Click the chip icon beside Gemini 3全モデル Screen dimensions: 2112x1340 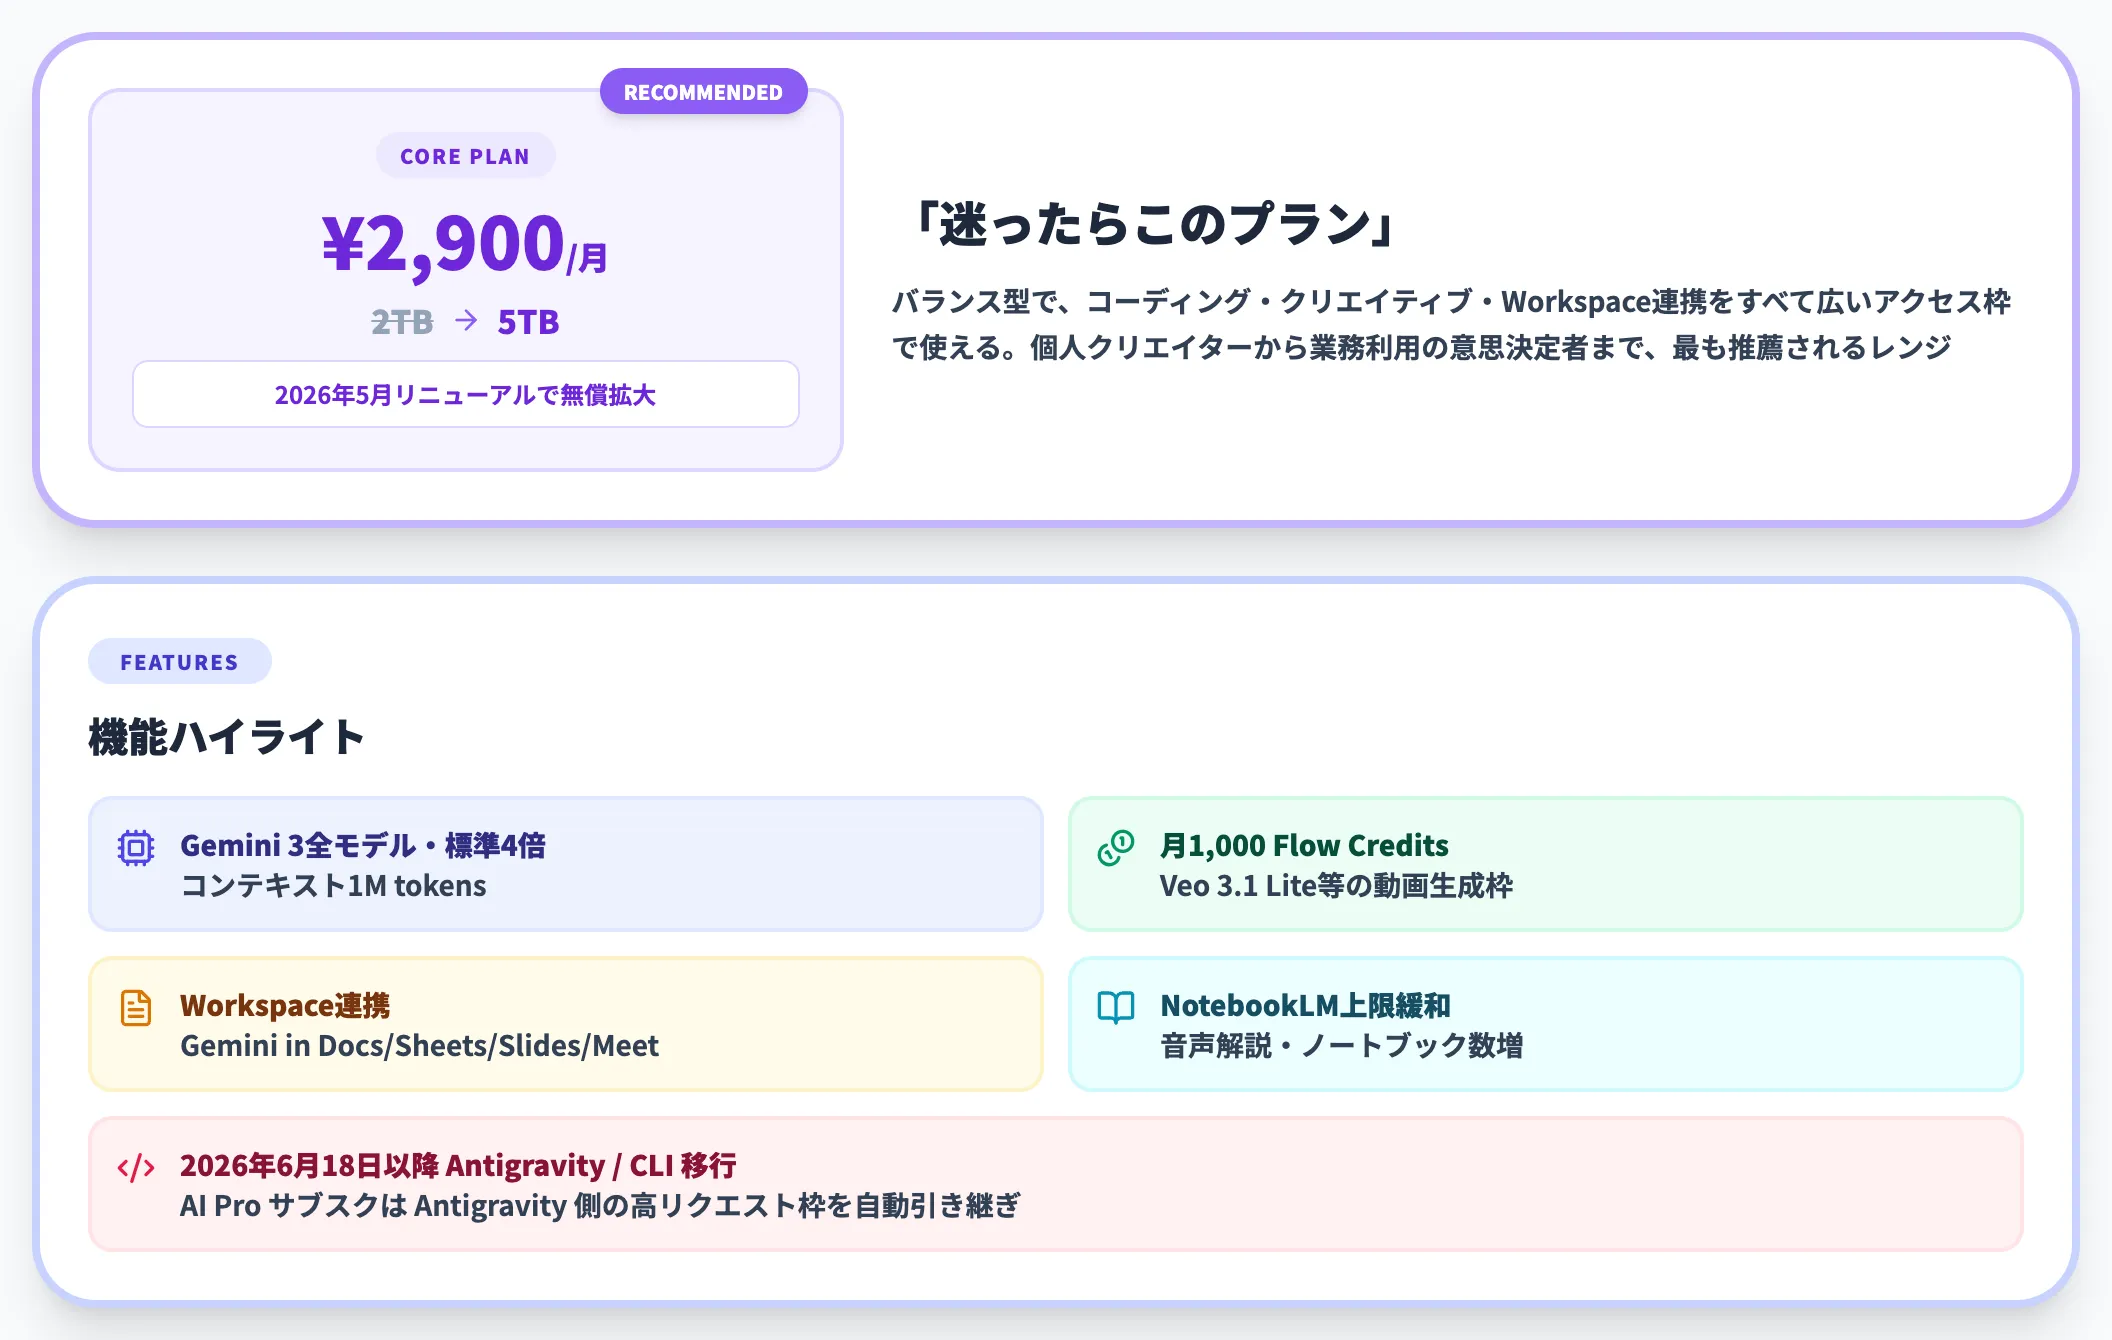click(136, 848)
